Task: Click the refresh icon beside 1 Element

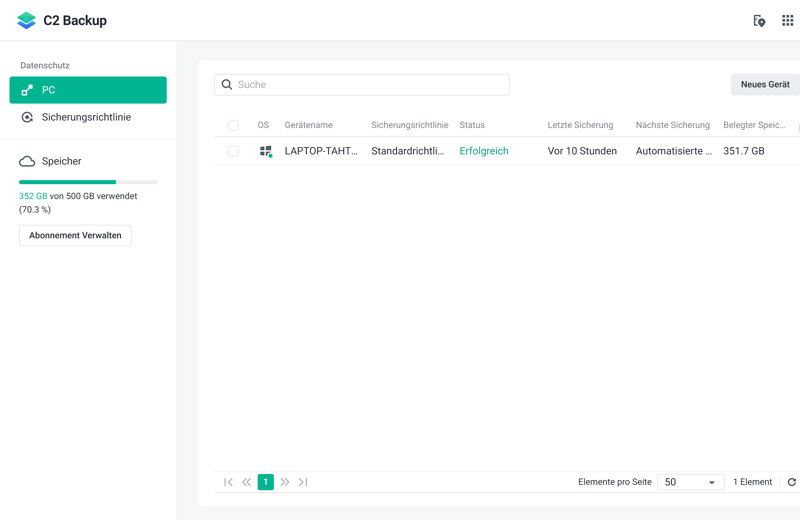Action: point(791,482)
